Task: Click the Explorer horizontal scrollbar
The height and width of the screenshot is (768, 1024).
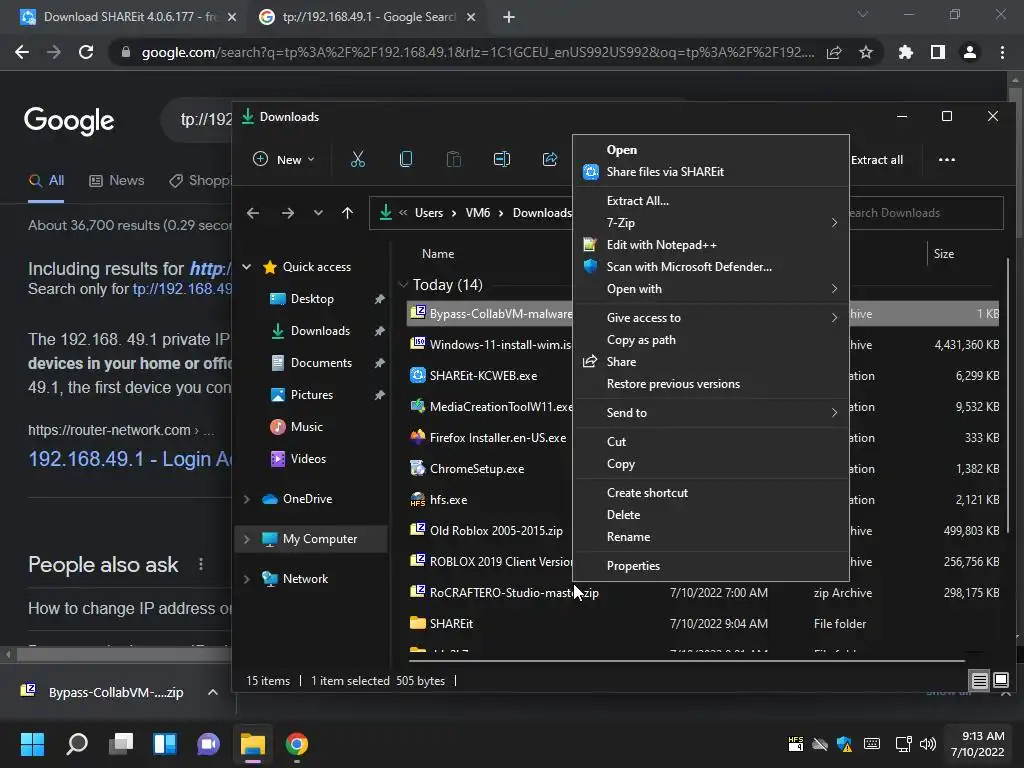Action: [x=686, y=661]
